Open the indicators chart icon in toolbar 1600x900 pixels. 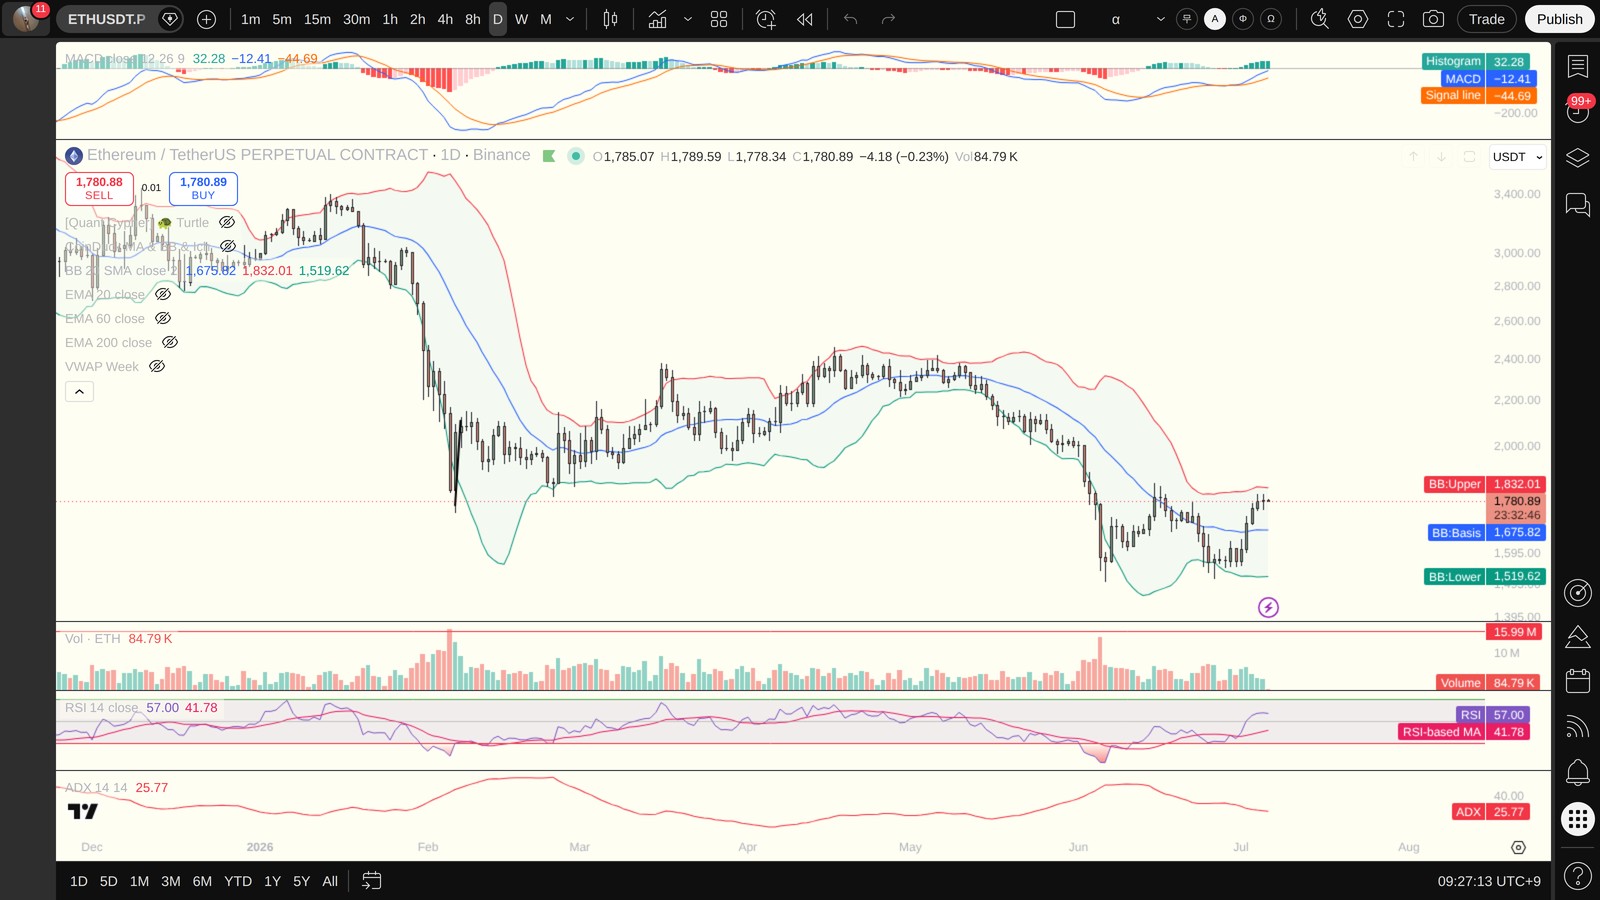657,19
